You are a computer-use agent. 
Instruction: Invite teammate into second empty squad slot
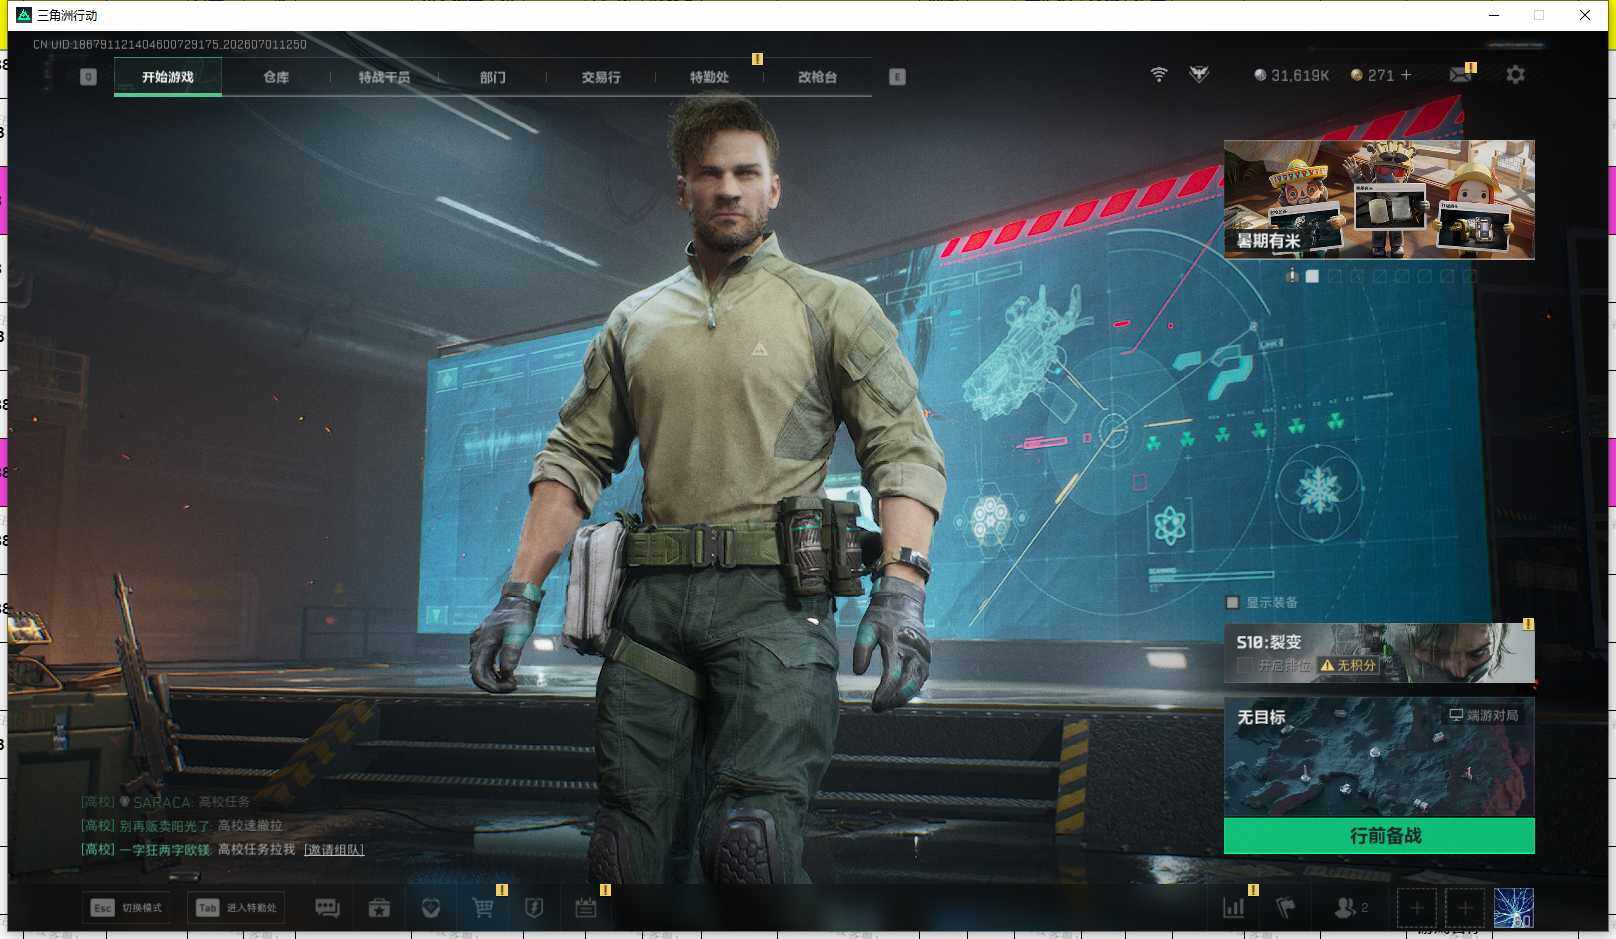[1465, 908]
